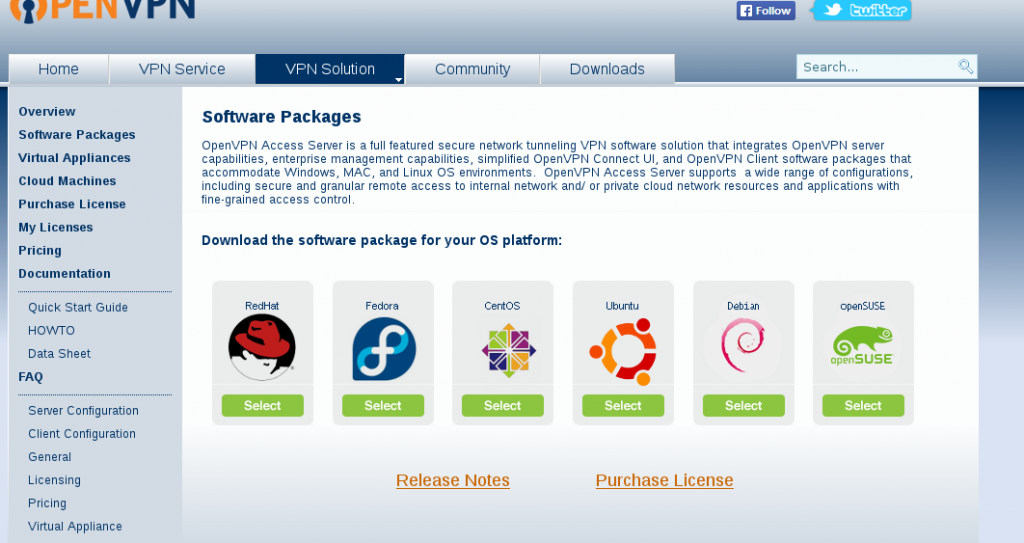This screenshot has width=1024, height=543.
Task: Open Software Packages in the sidebar
Action: pos(77,135)
